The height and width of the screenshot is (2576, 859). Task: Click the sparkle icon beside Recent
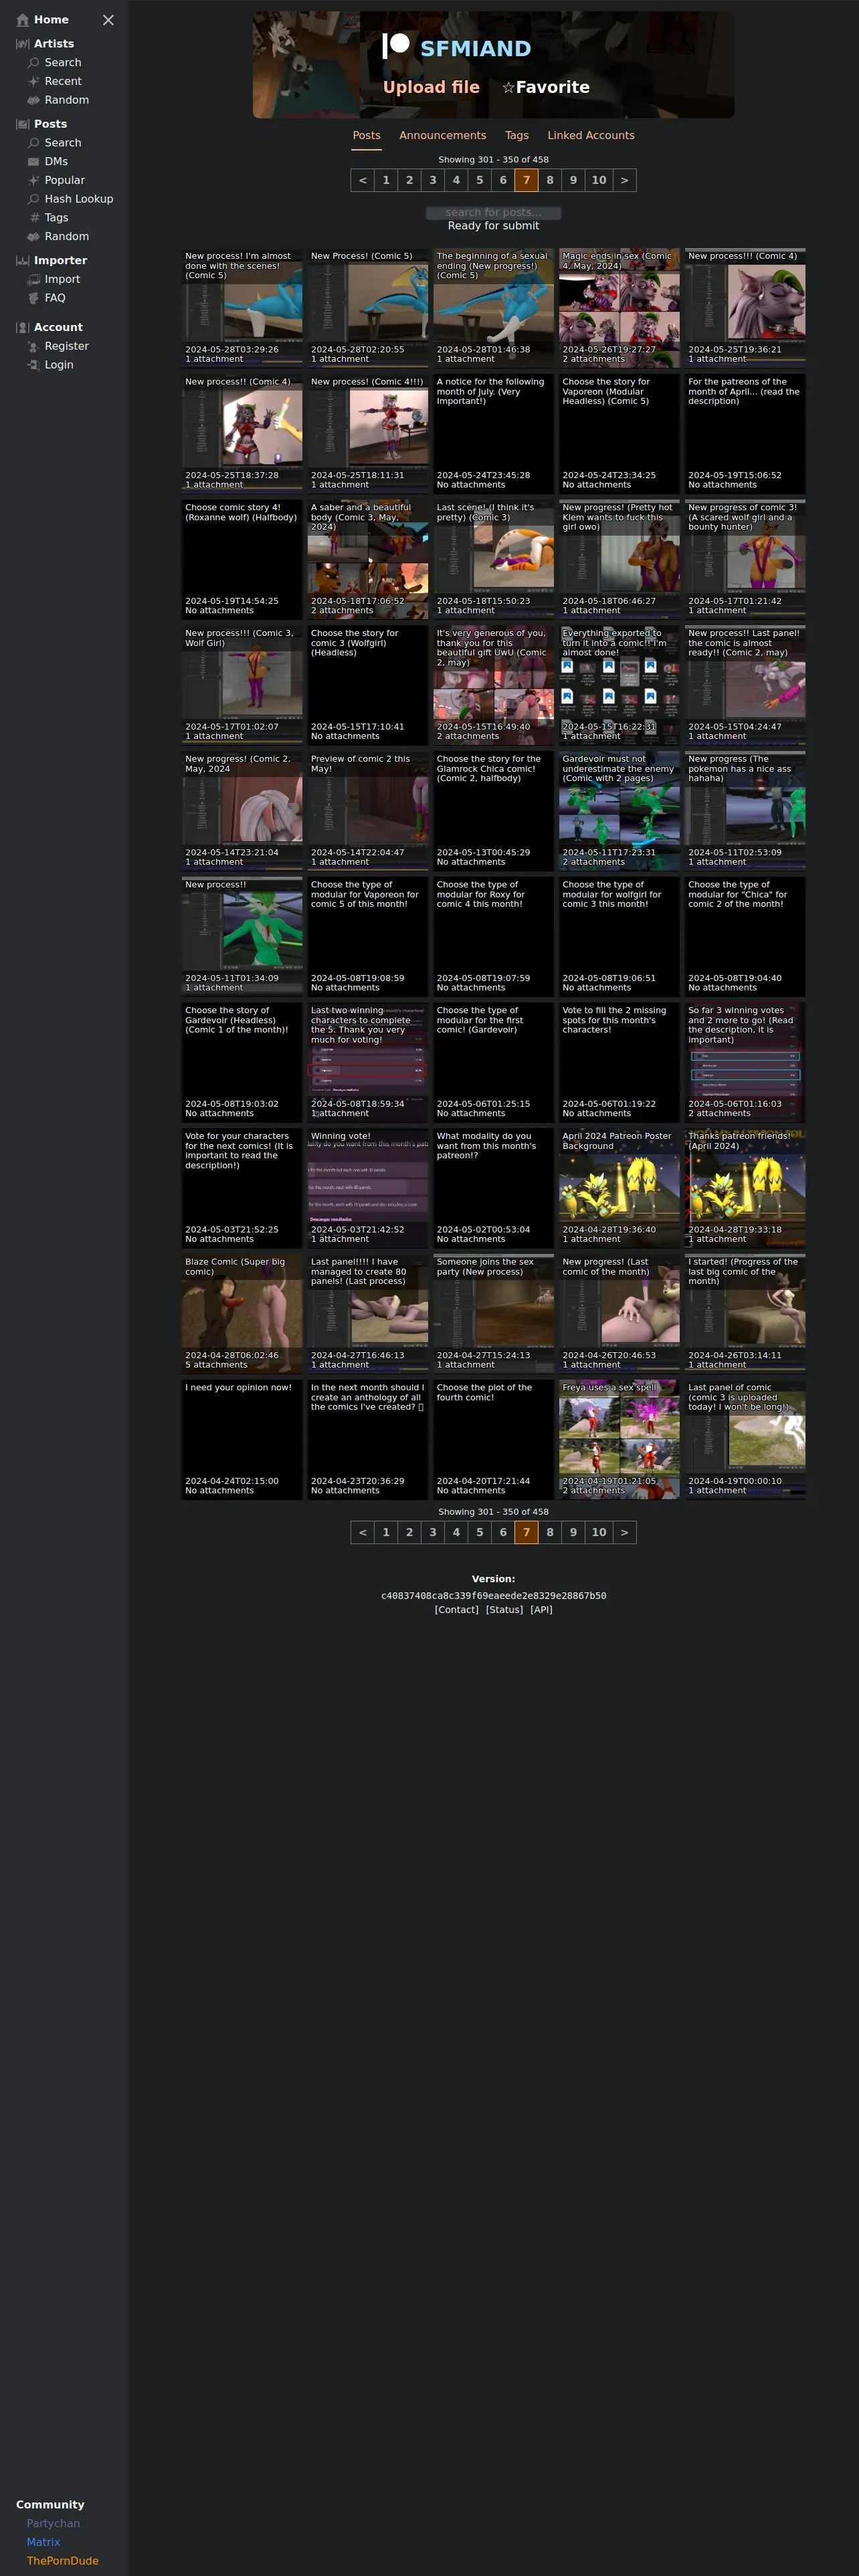click(34, 82)
